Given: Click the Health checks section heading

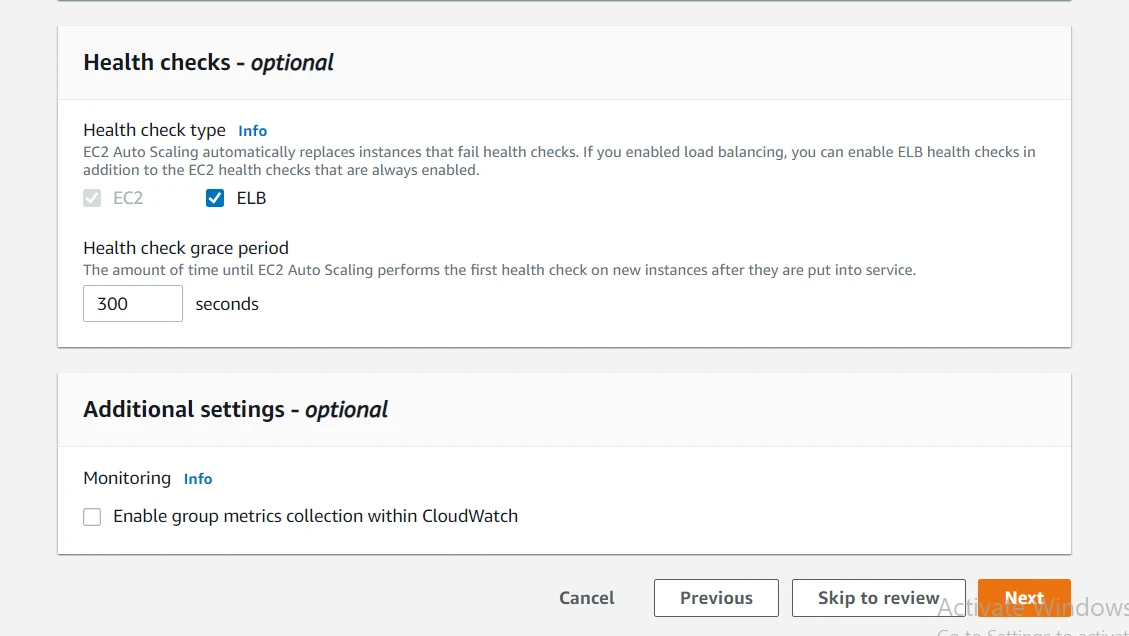Looking at the screenshot, I should (x=208, y=62).
